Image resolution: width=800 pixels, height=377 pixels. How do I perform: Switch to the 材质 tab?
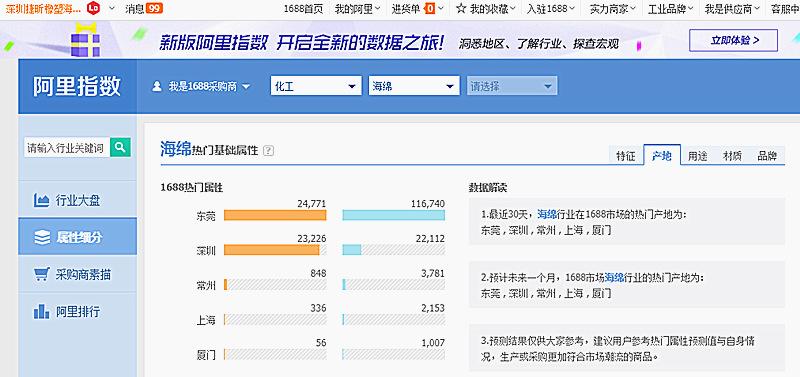point(732,156)
